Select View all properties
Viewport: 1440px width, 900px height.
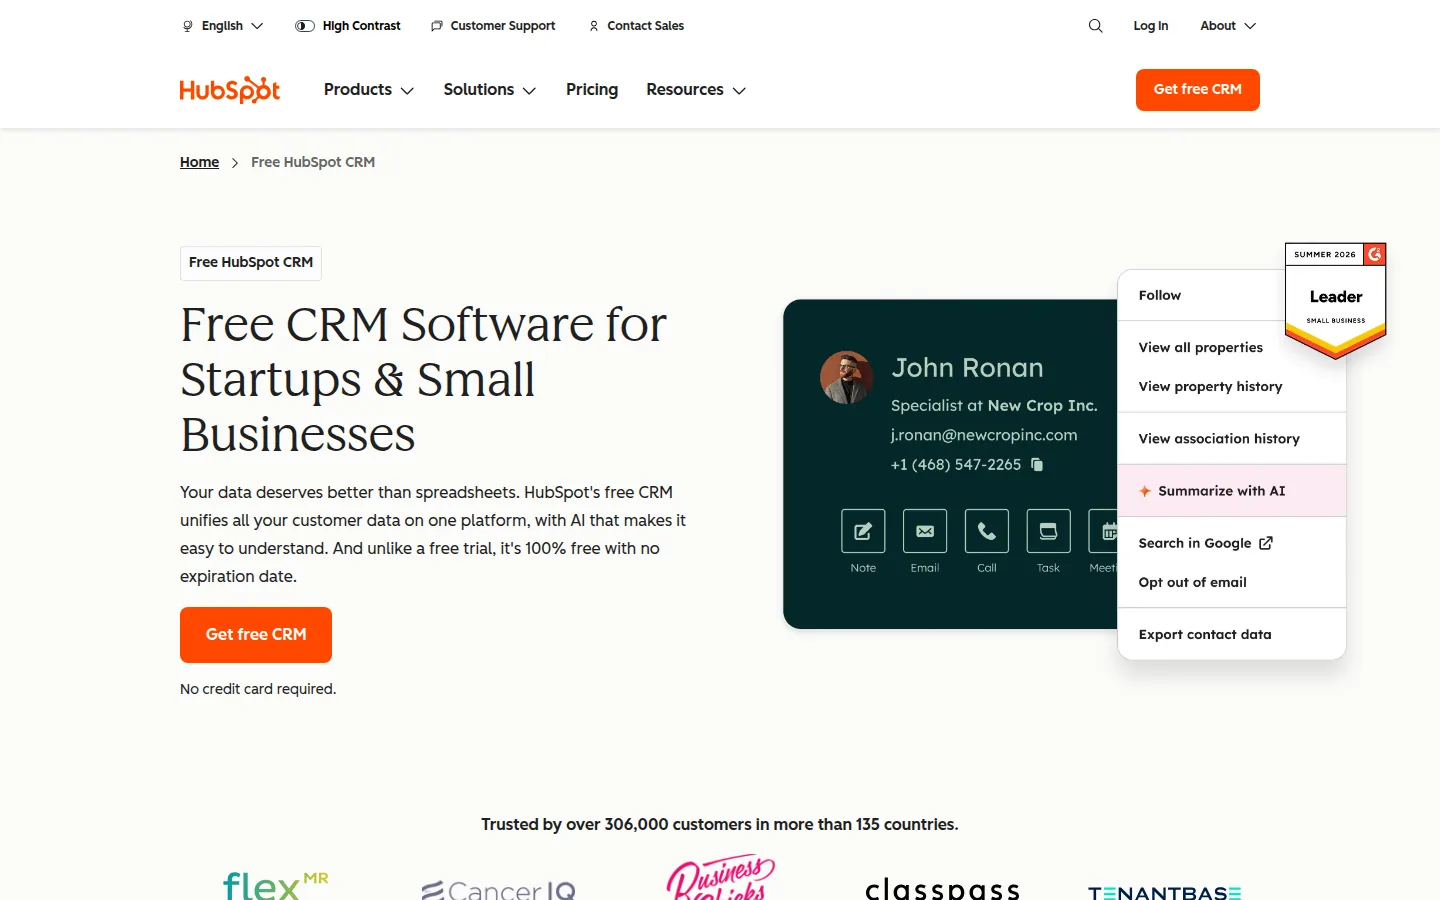pos(1201,347)
